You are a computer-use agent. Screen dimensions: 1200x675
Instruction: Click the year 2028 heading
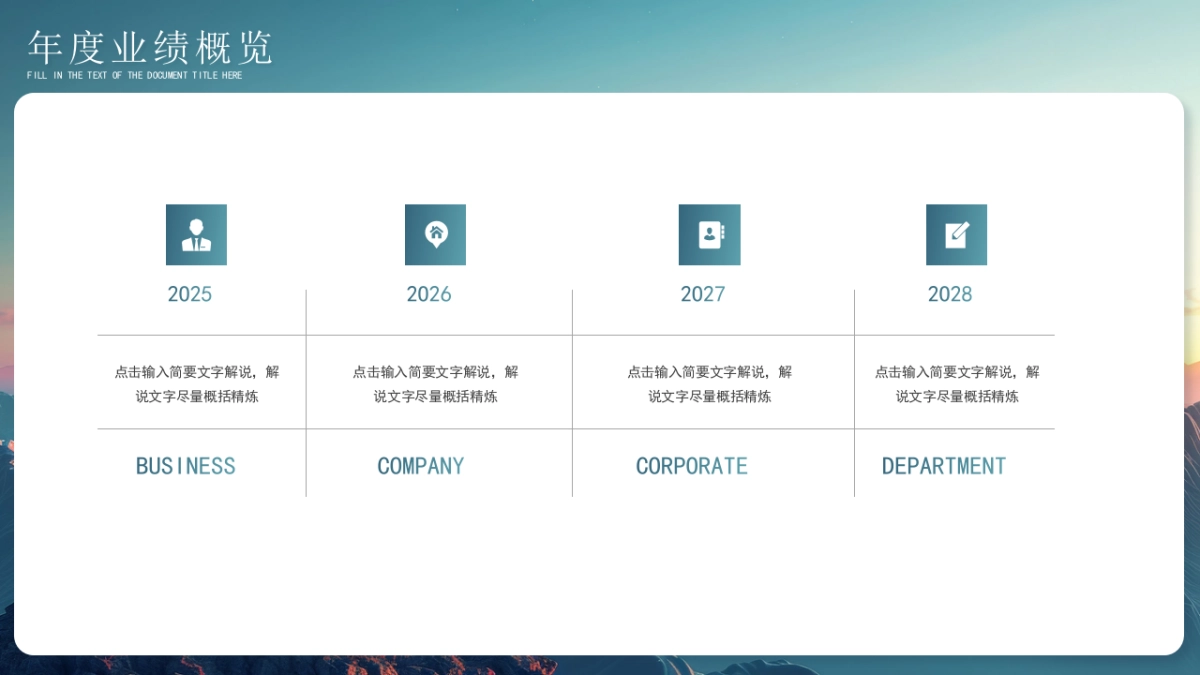[x=951, y=294]
